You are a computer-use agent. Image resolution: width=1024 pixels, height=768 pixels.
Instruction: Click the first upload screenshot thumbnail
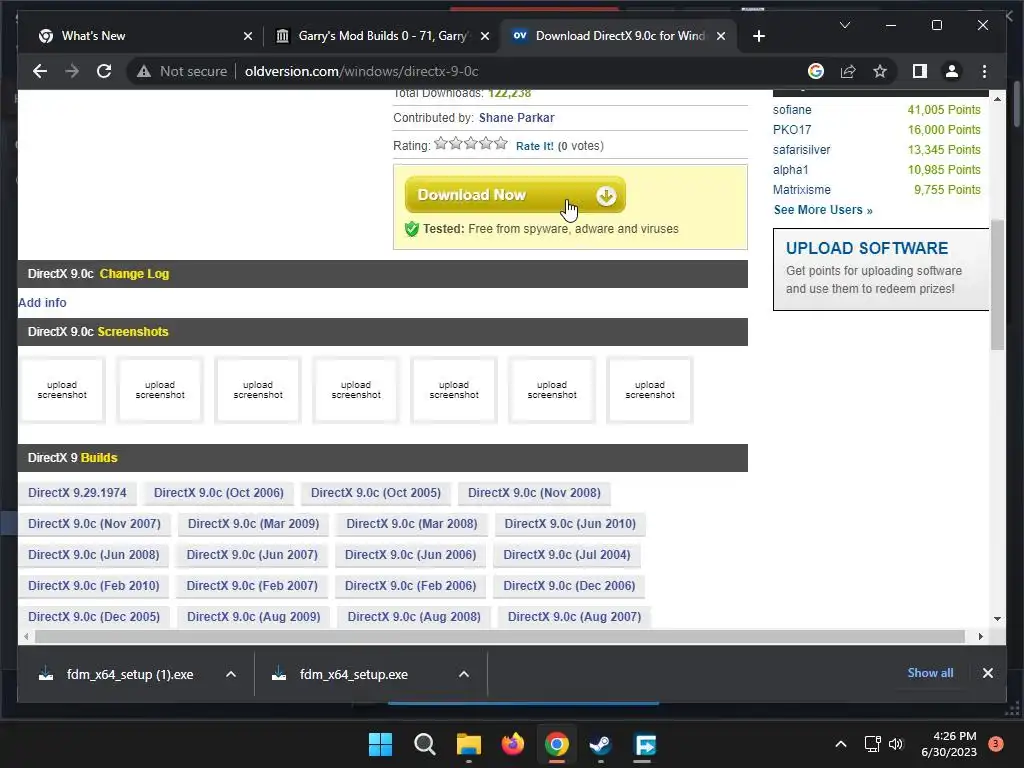[x=62, y=390]
